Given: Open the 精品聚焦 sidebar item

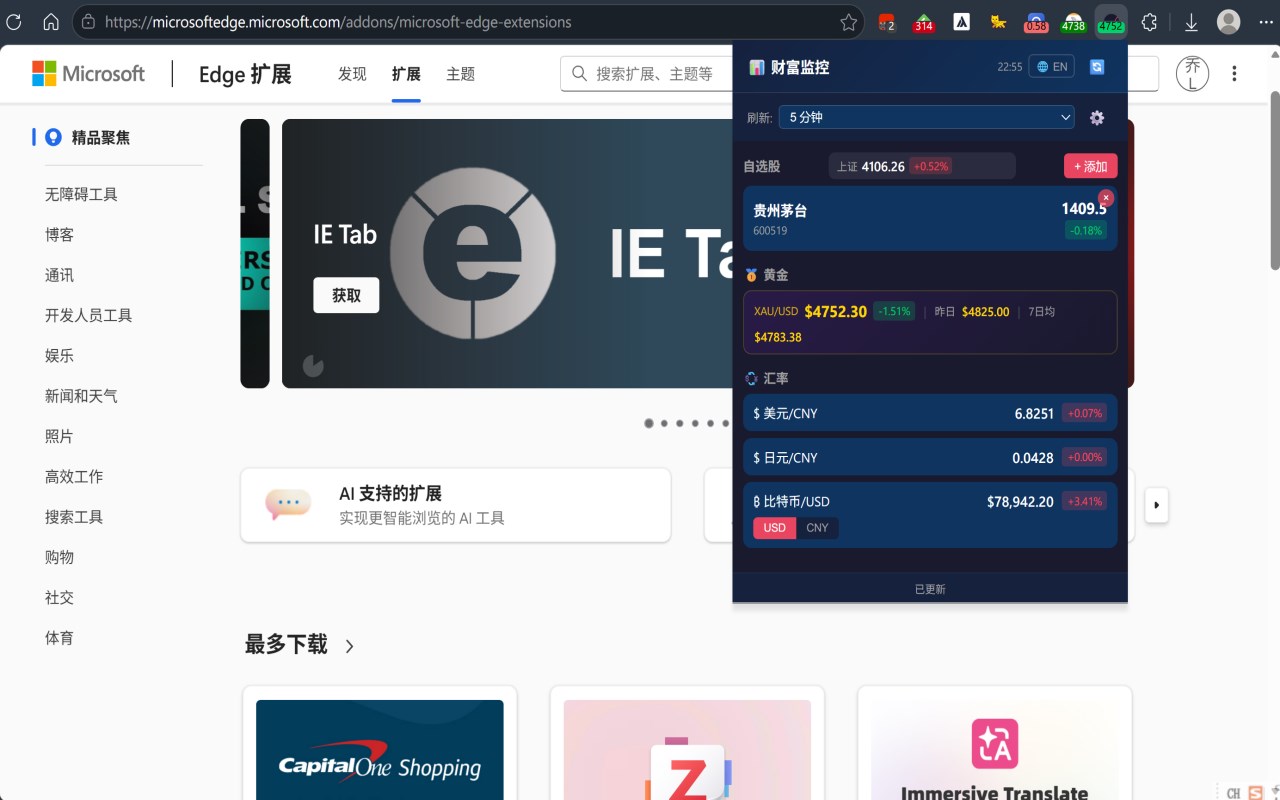Looking at the screenshot, I should click(x=100, y=137).
